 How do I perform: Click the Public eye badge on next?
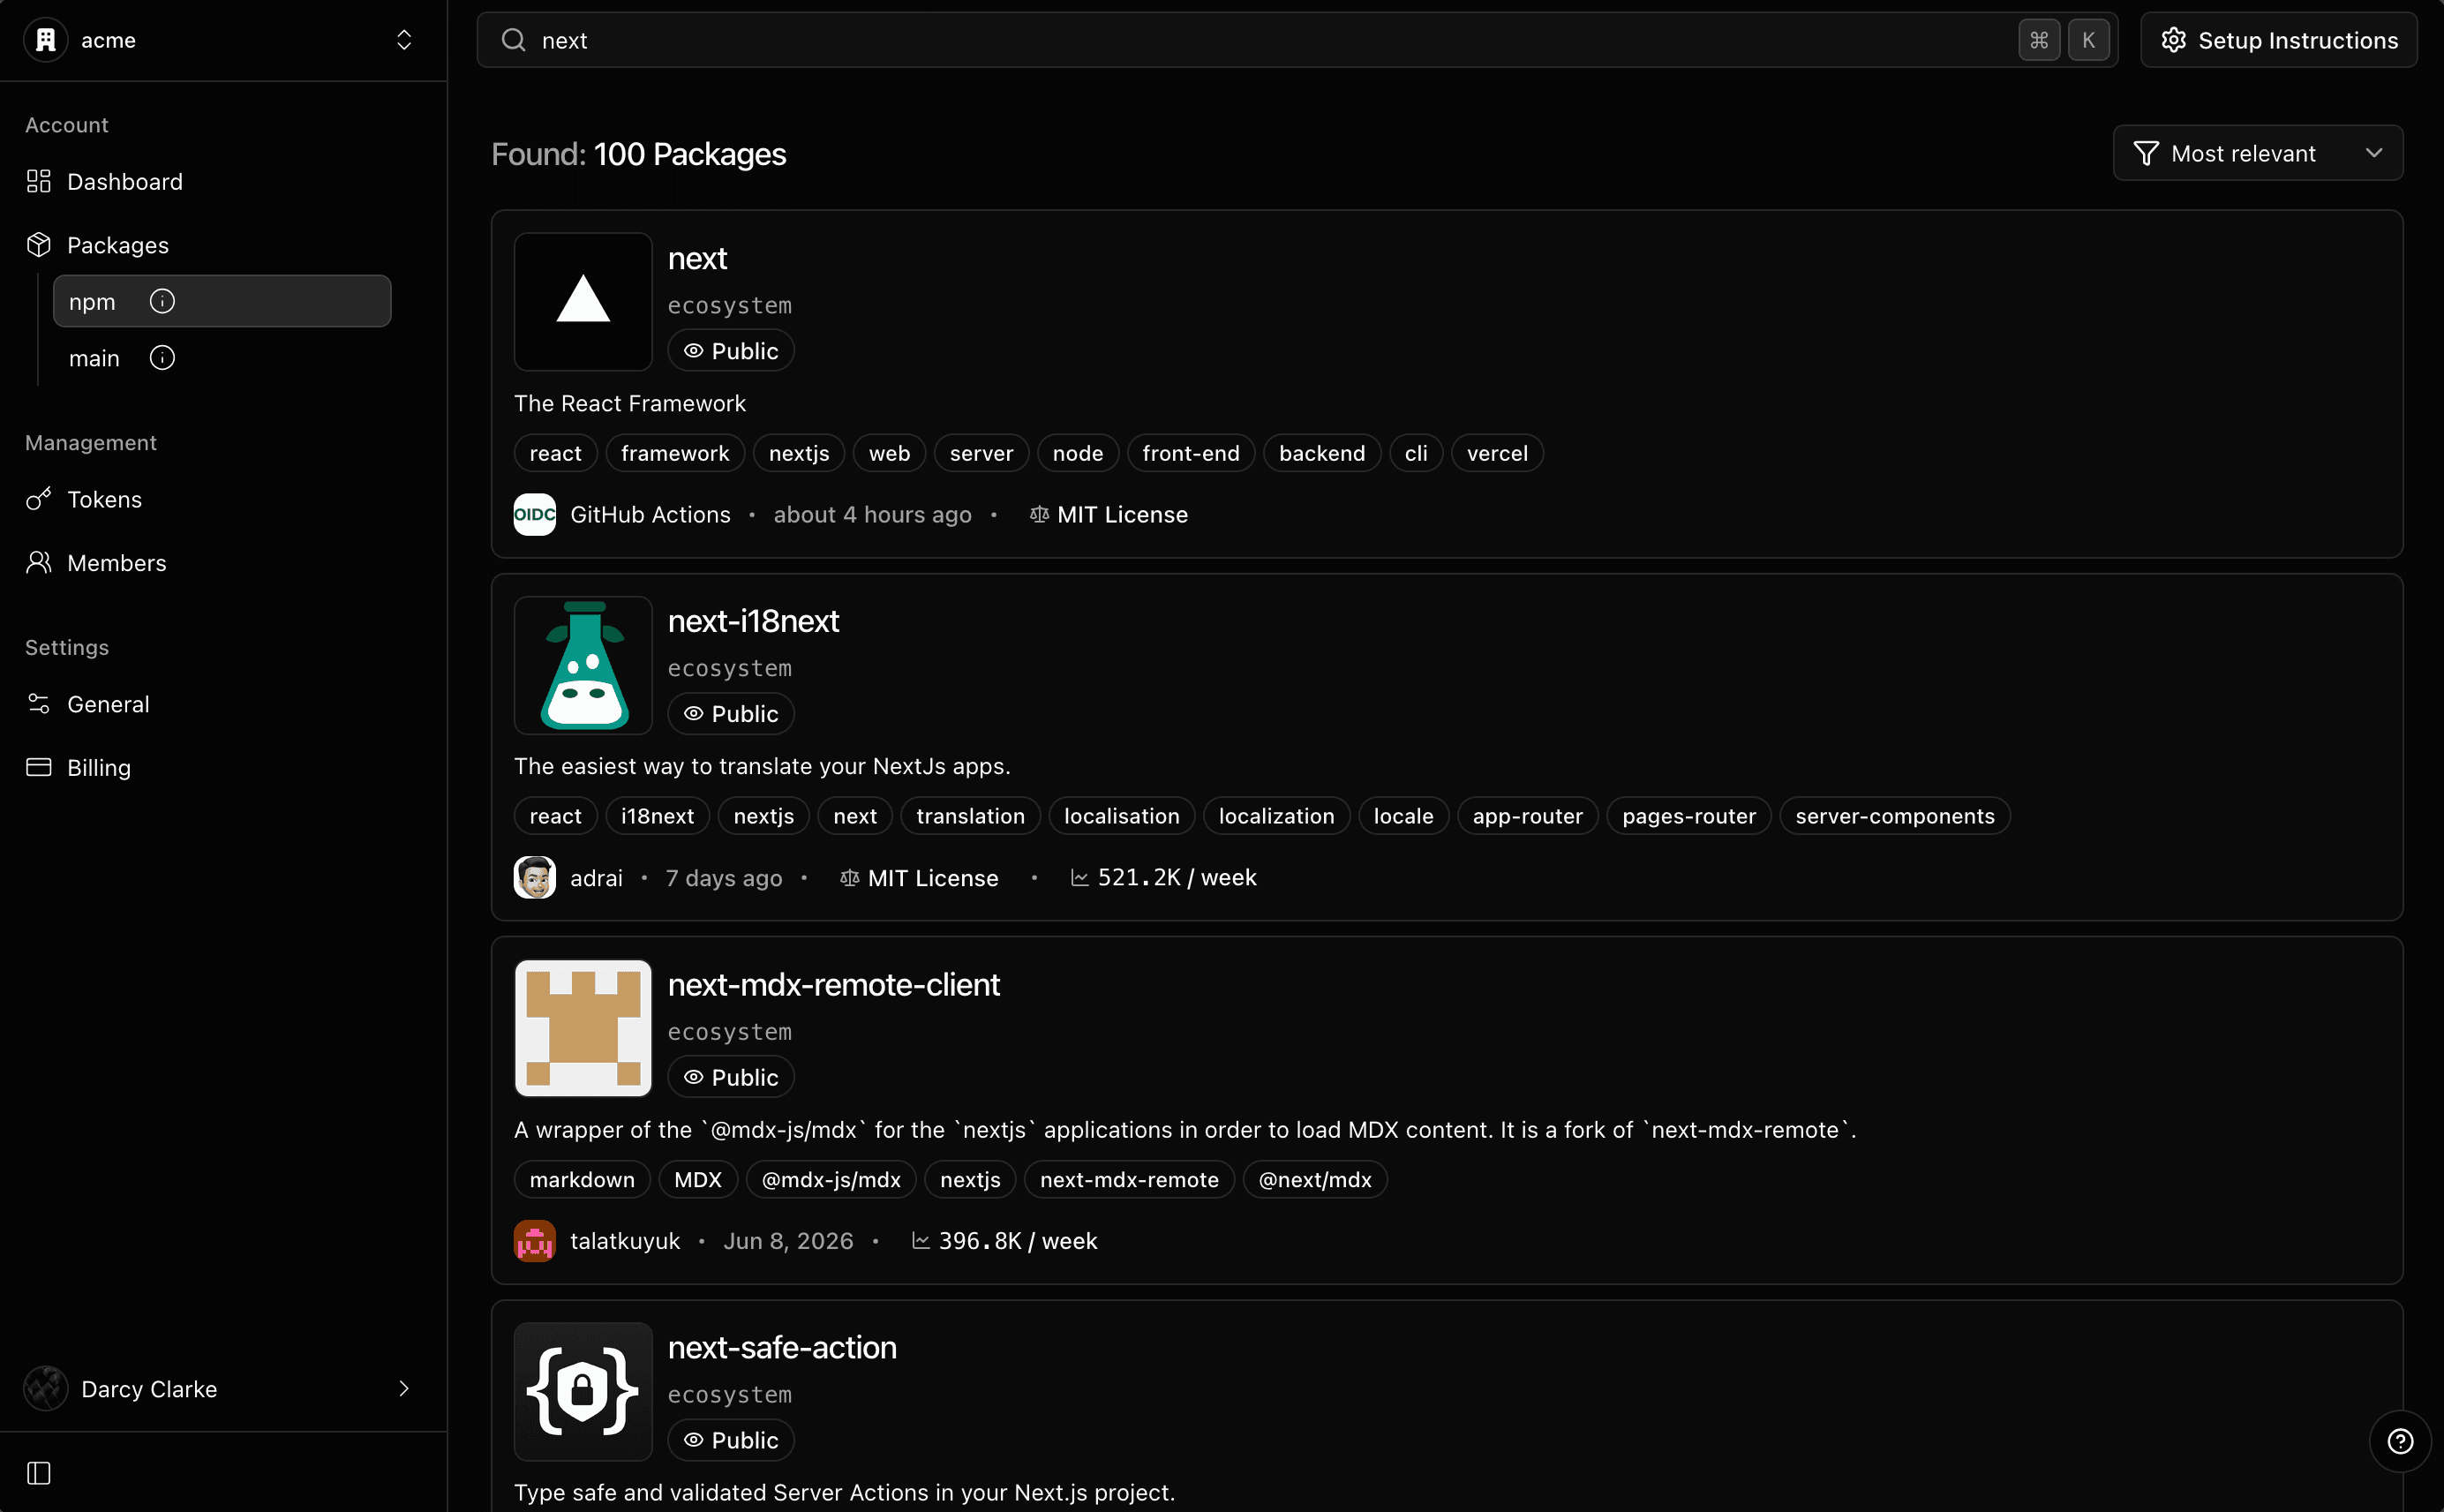[x=731, y=351]
